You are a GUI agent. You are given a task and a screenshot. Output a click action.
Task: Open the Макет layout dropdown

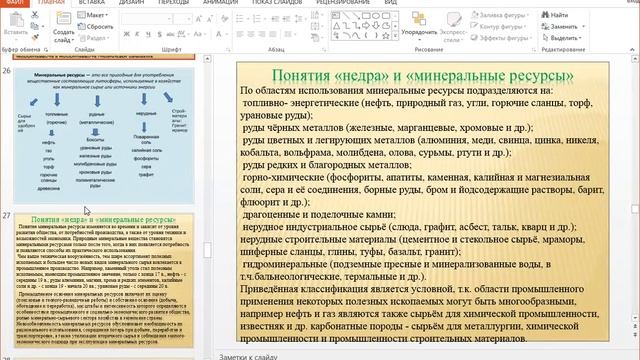click(93, 15)
